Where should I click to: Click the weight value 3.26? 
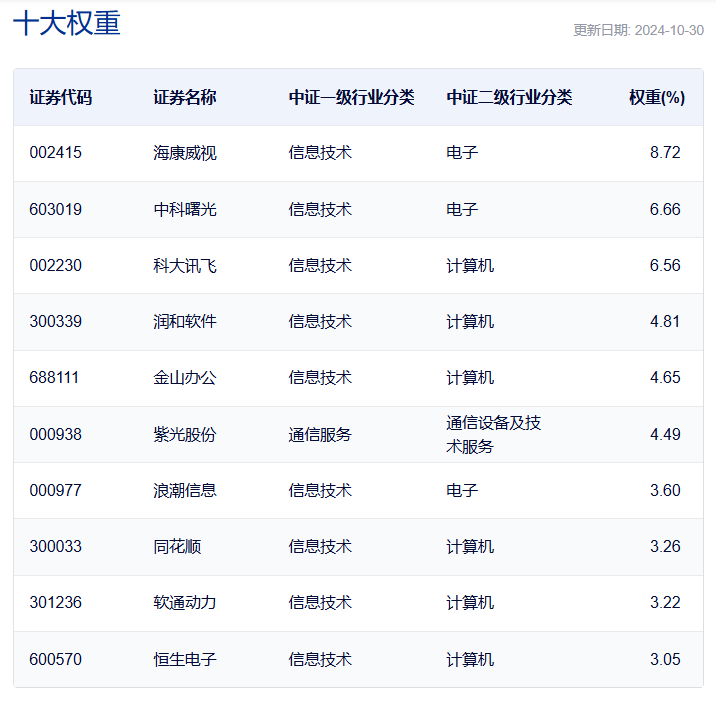pyautogui.click(x=665, y=547)
